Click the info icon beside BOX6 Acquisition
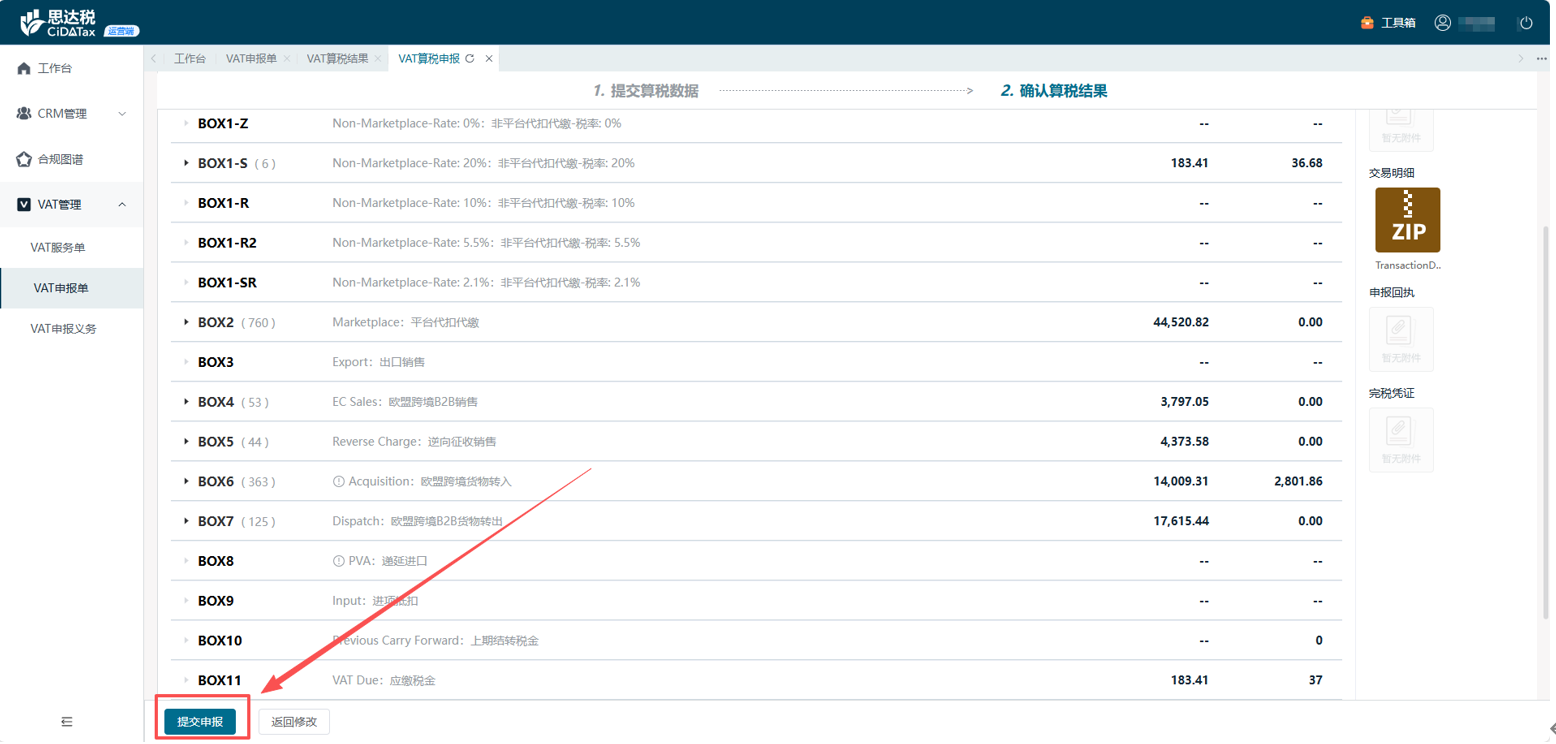 [338, 482]
